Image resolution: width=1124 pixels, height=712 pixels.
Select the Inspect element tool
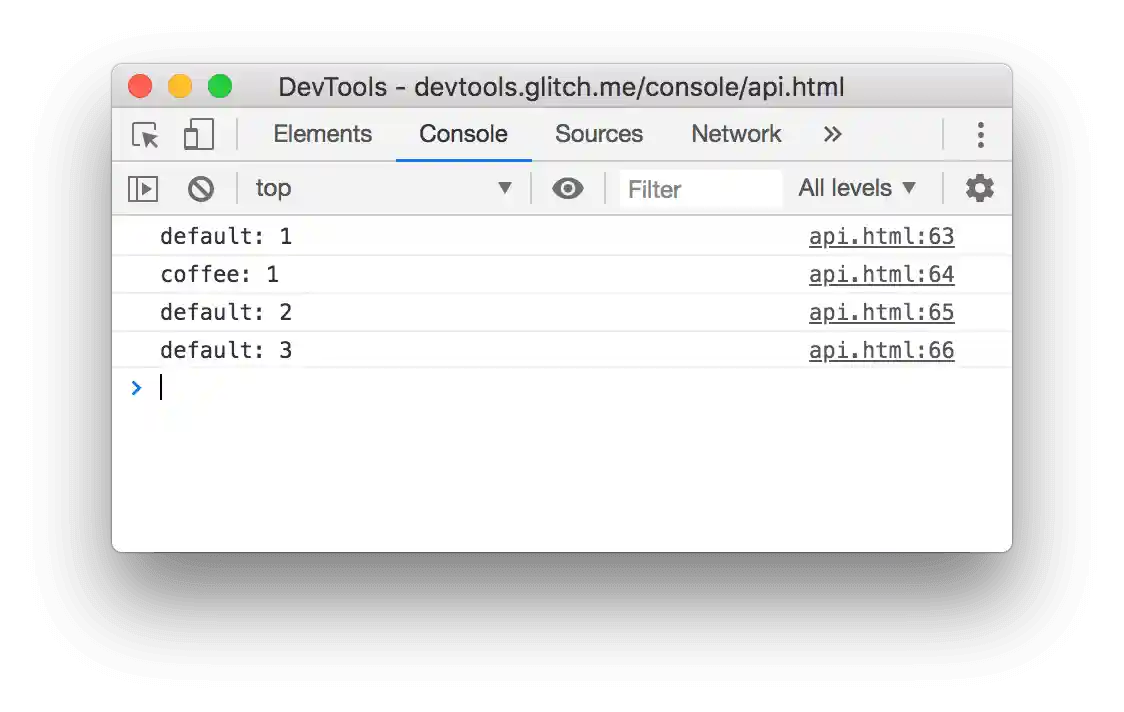(x=144, y=134)
